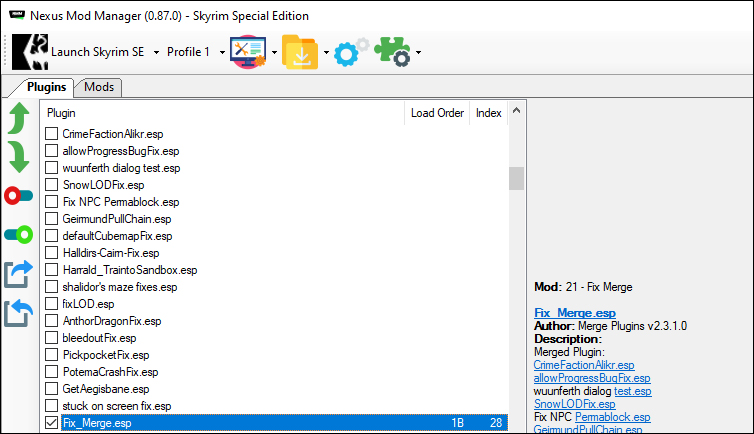The height and width of the screenshot is (434, 754).
Task: Uncheck the Fix_Merge.esp checkbox
Action: [51, 422]
